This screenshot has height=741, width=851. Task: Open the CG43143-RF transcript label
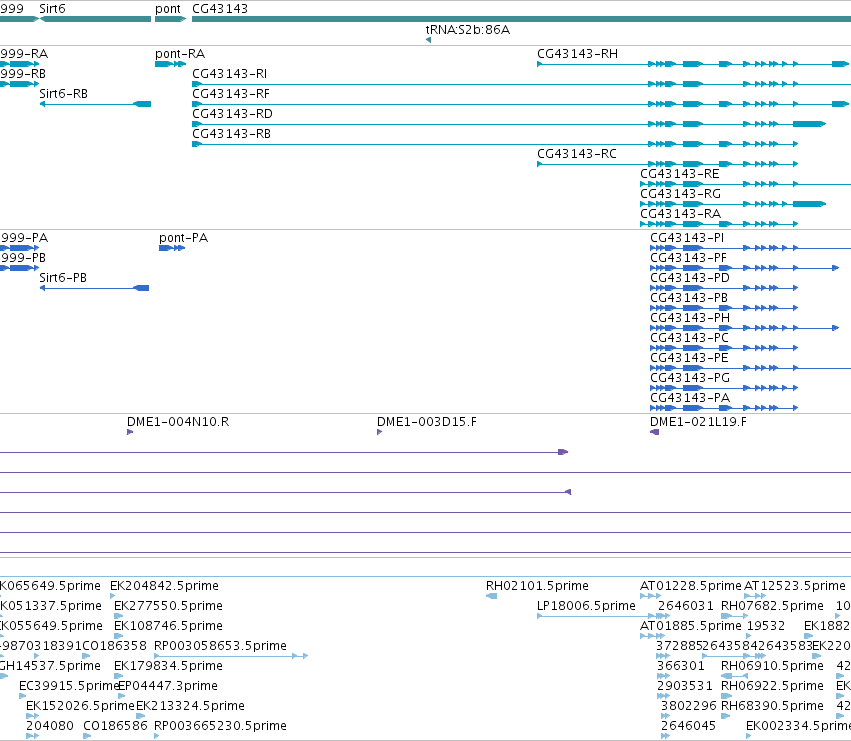(231, 94)
